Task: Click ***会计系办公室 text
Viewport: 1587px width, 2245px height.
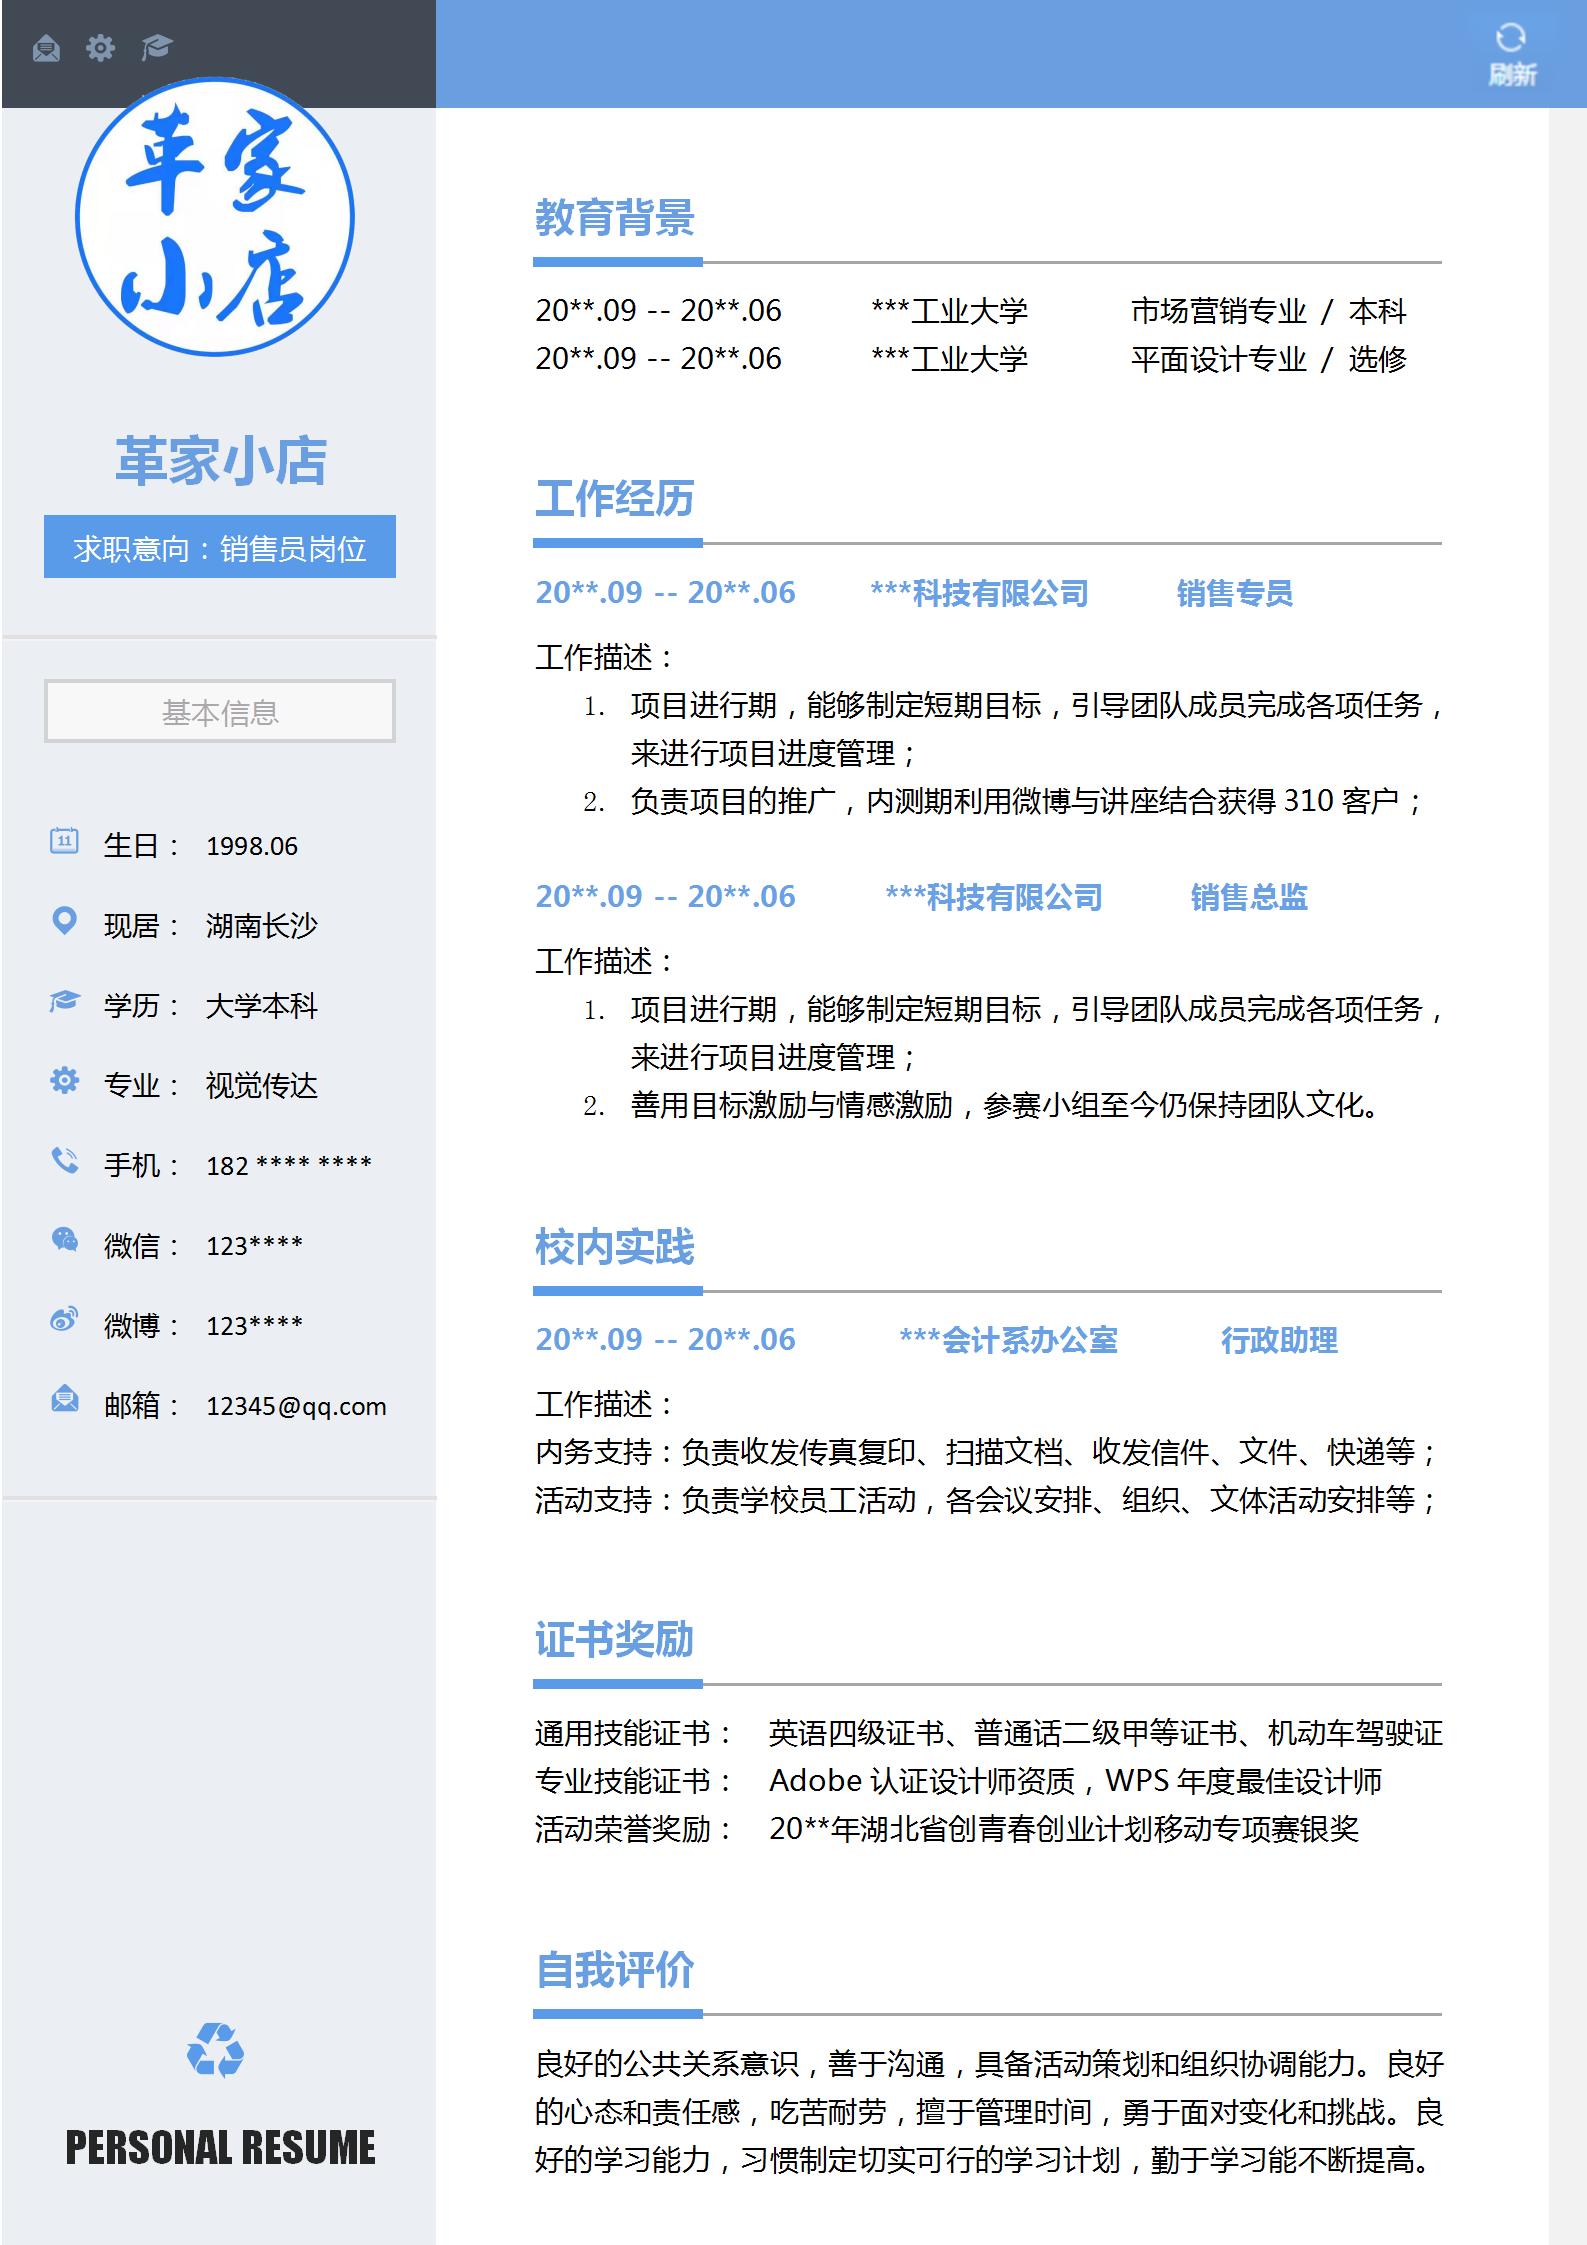Action: pyautogui.click(x=1008, y=1340)
